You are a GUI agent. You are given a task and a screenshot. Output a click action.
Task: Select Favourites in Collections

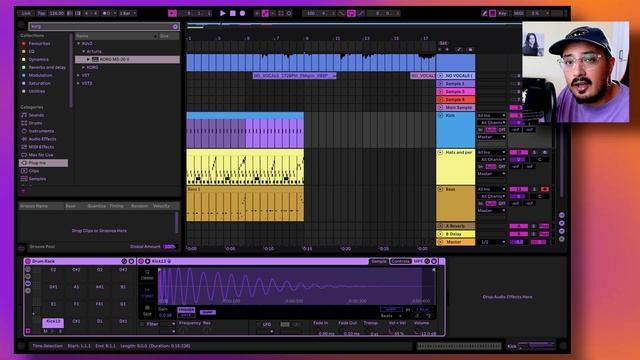(39, 43)
